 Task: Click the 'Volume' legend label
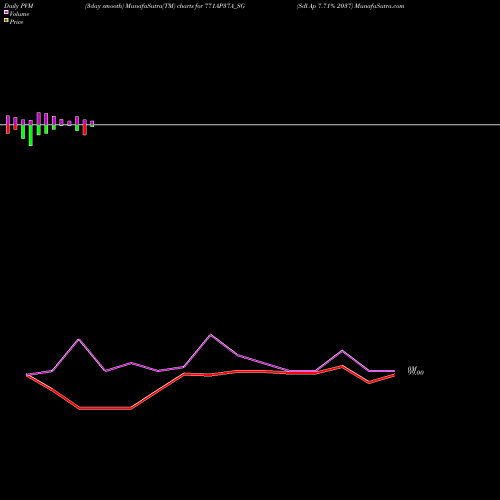click(19, 14)
